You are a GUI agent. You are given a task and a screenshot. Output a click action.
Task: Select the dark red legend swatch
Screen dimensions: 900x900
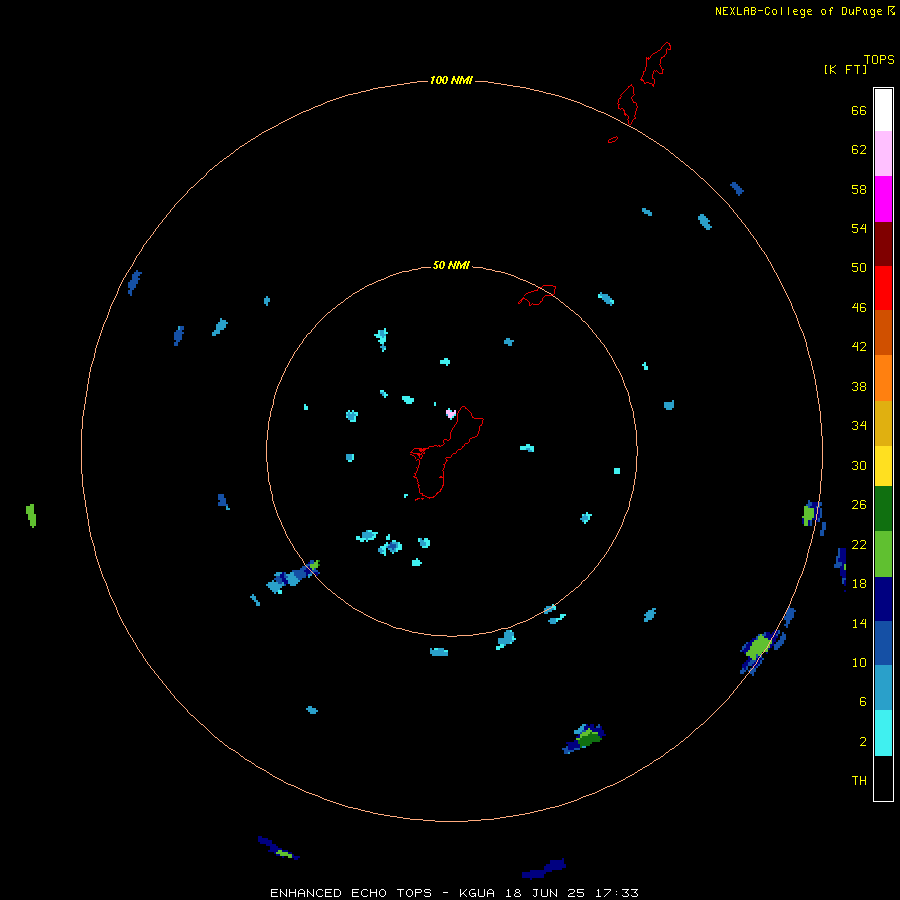coord(883,243)
